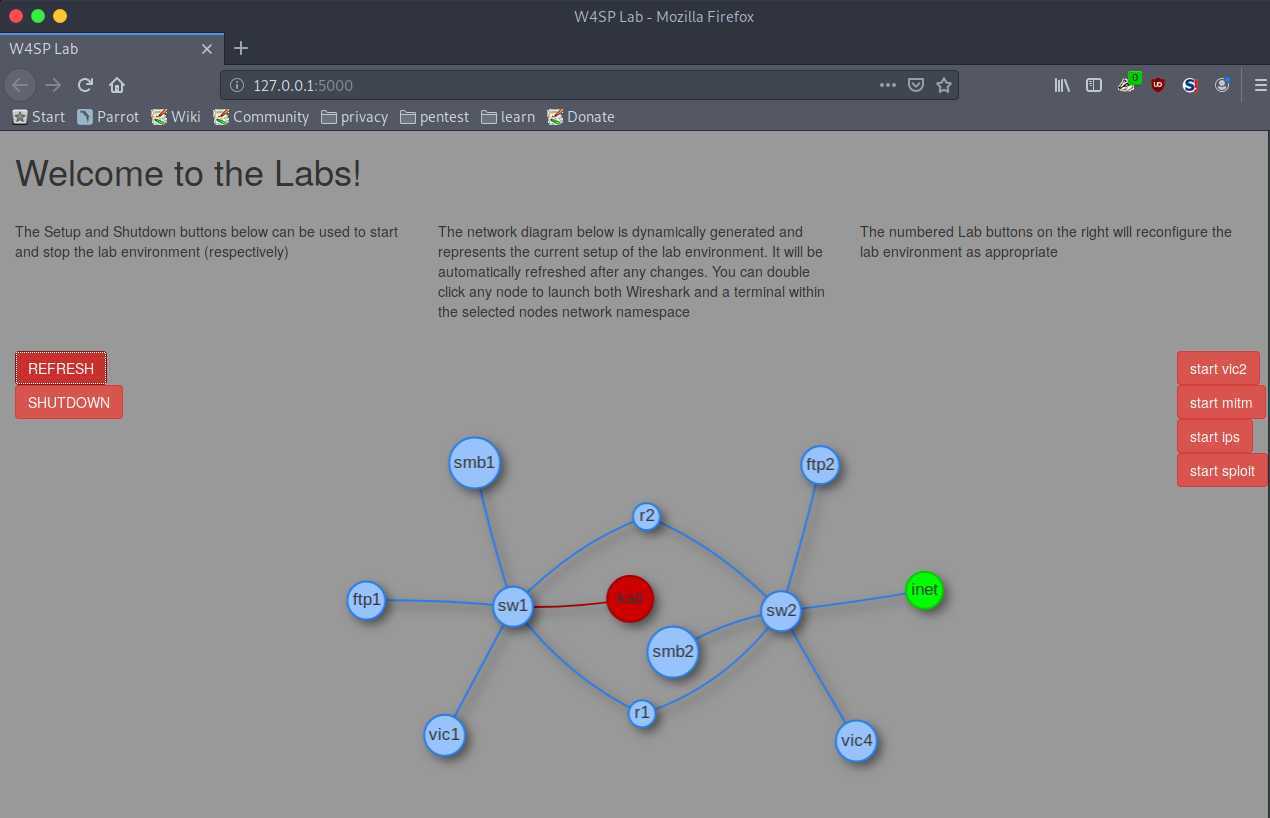Open the page actions three-dot menu
This screenshot has height=818, width=1270.
tap(888, 85)
